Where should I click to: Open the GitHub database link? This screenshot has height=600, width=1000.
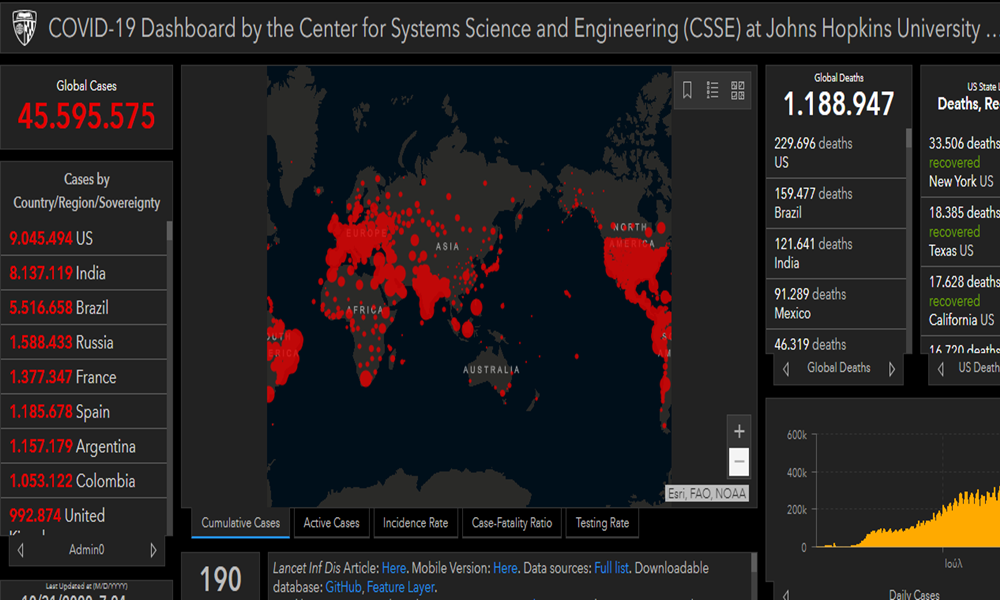point(343,587)
